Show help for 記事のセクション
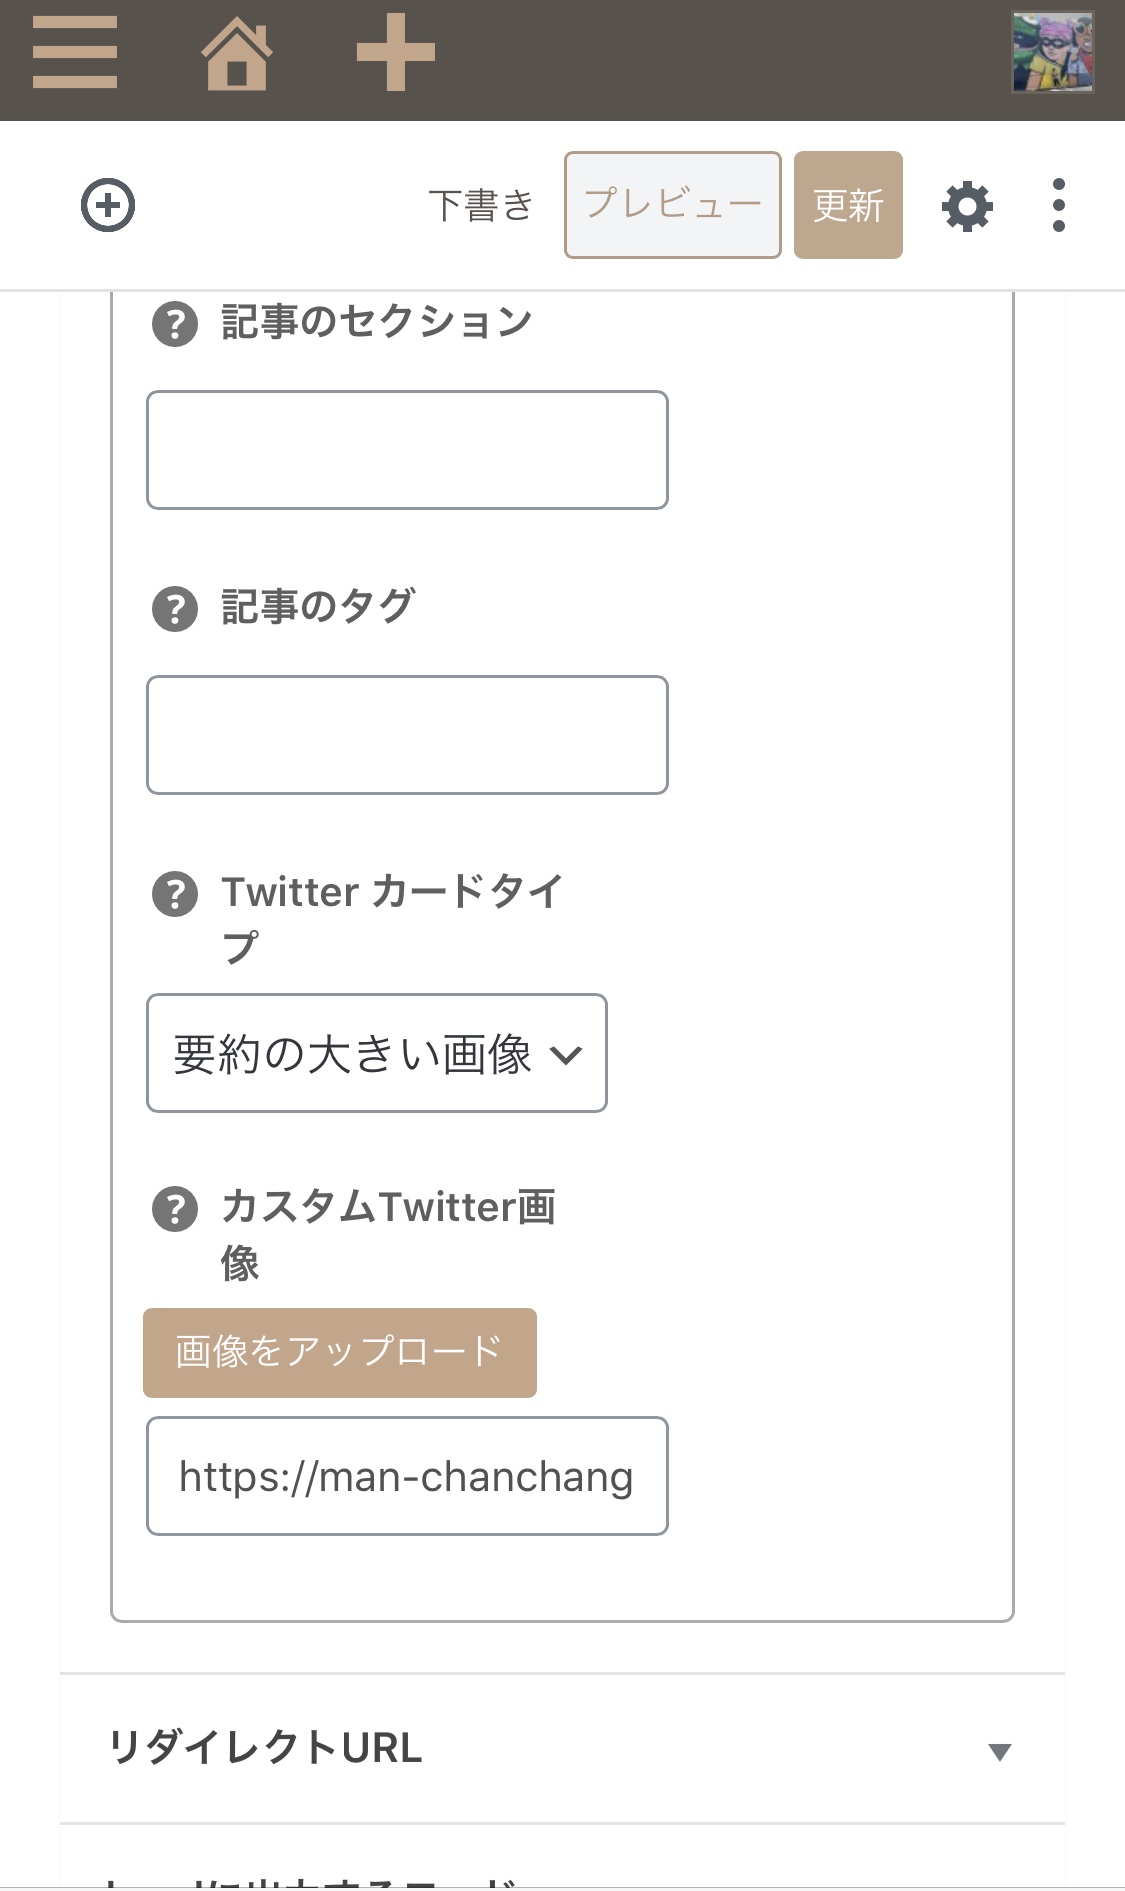 point(175,325)
